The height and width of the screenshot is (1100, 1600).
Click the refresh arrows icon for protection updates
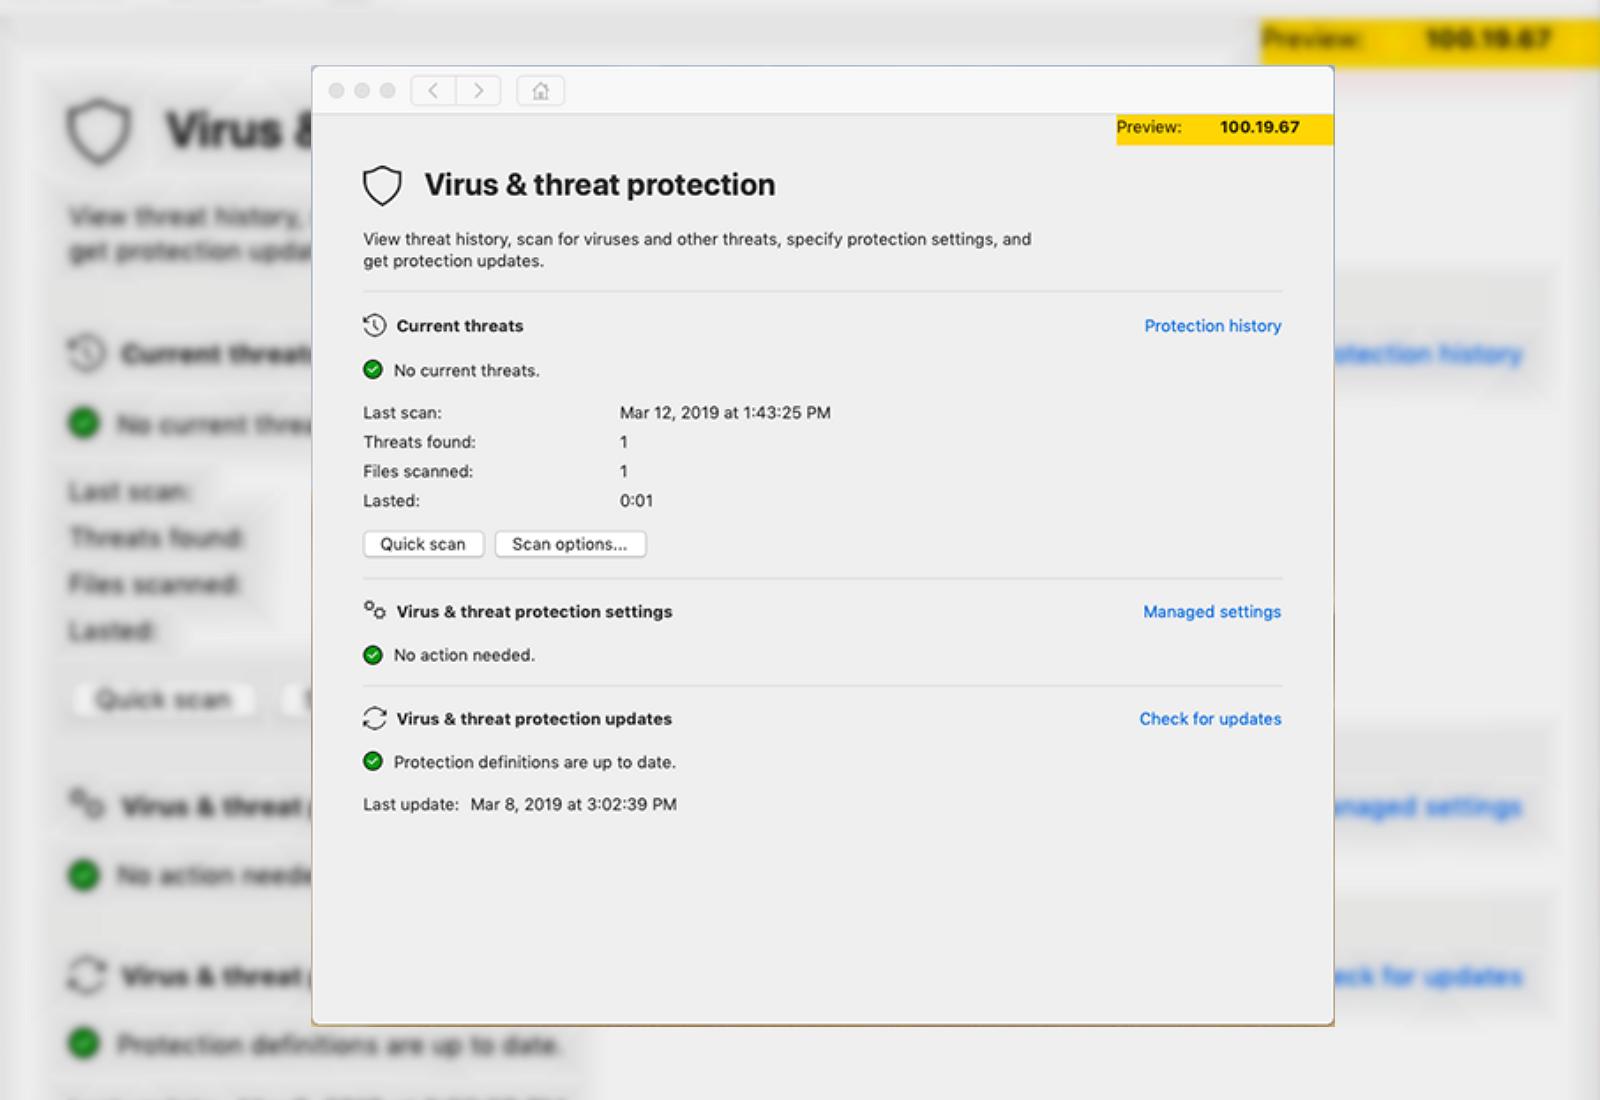(374, 718)
